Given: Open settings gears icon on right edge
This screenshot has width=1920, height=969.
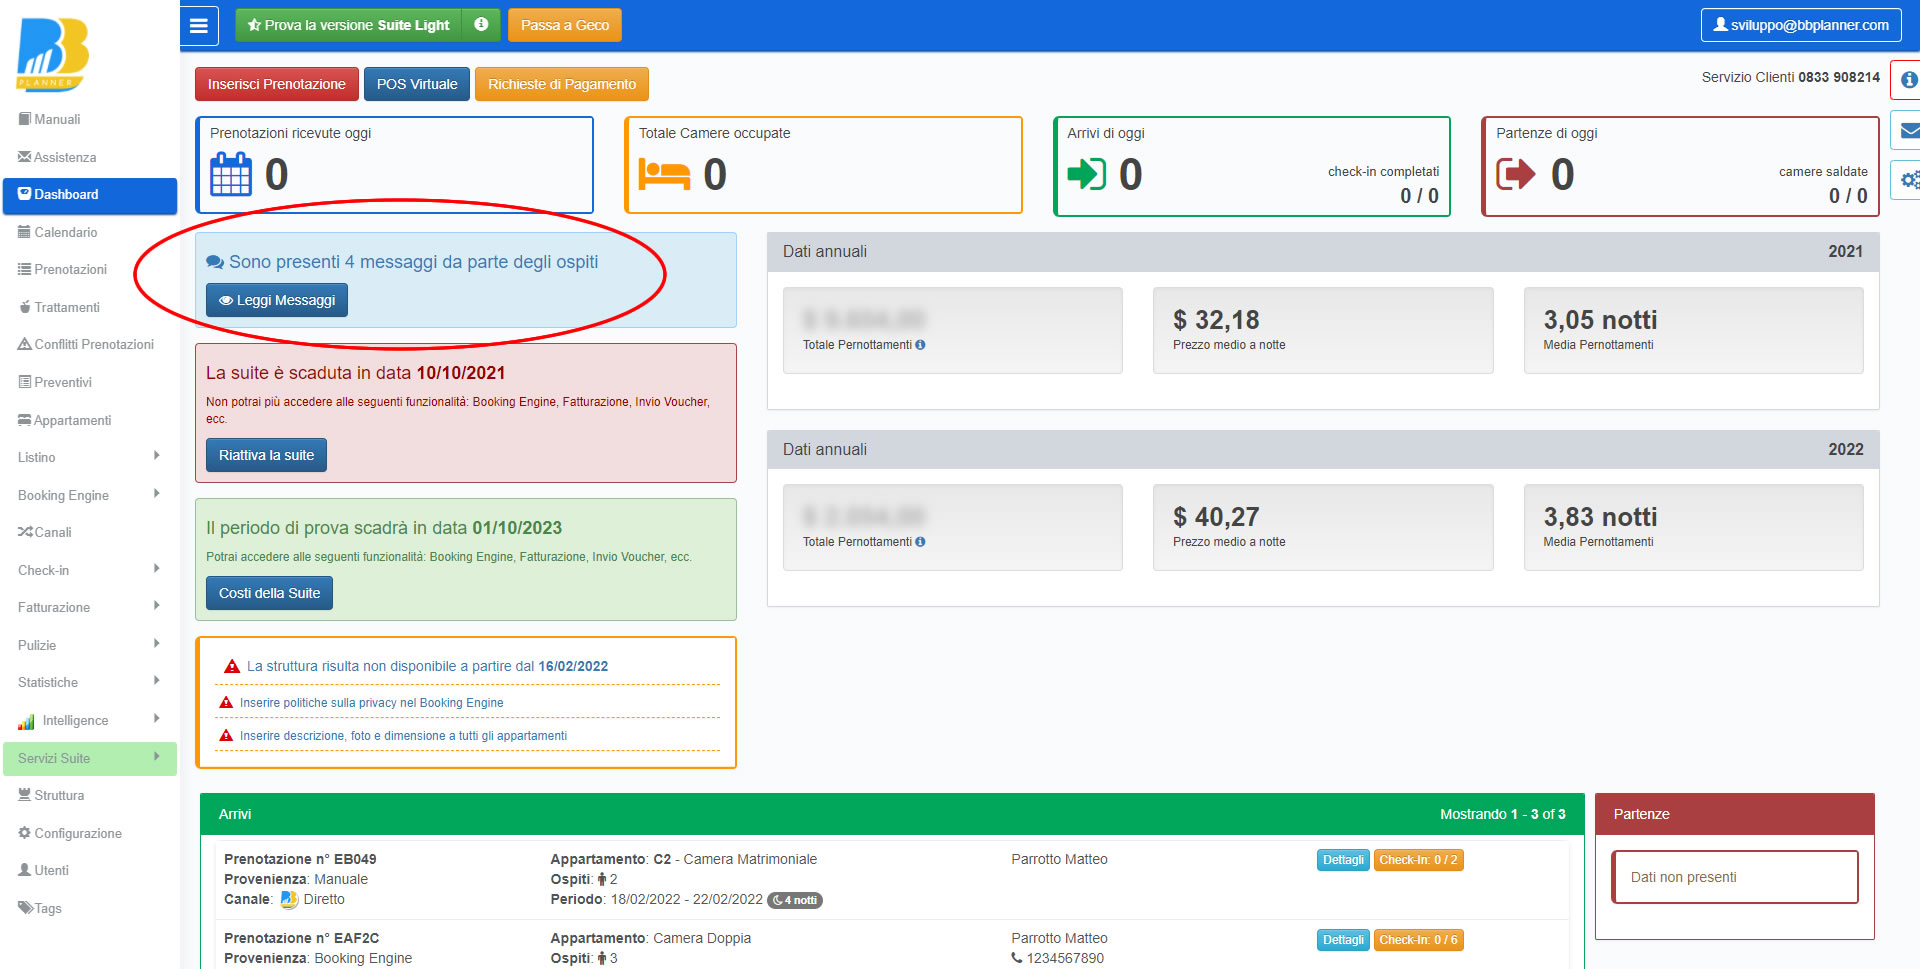Looking at the screenshot, I should 1908,180.
